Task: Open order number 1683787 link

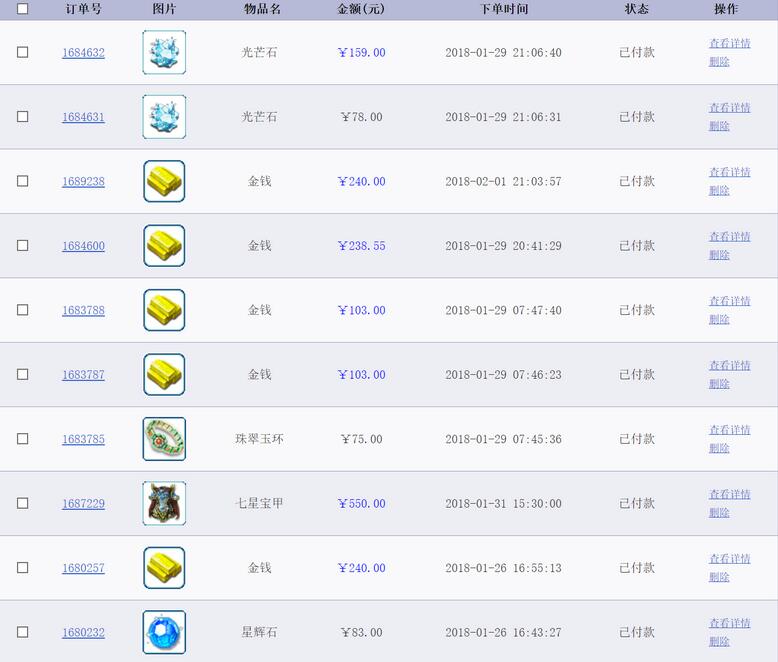Action: (83, 375)
